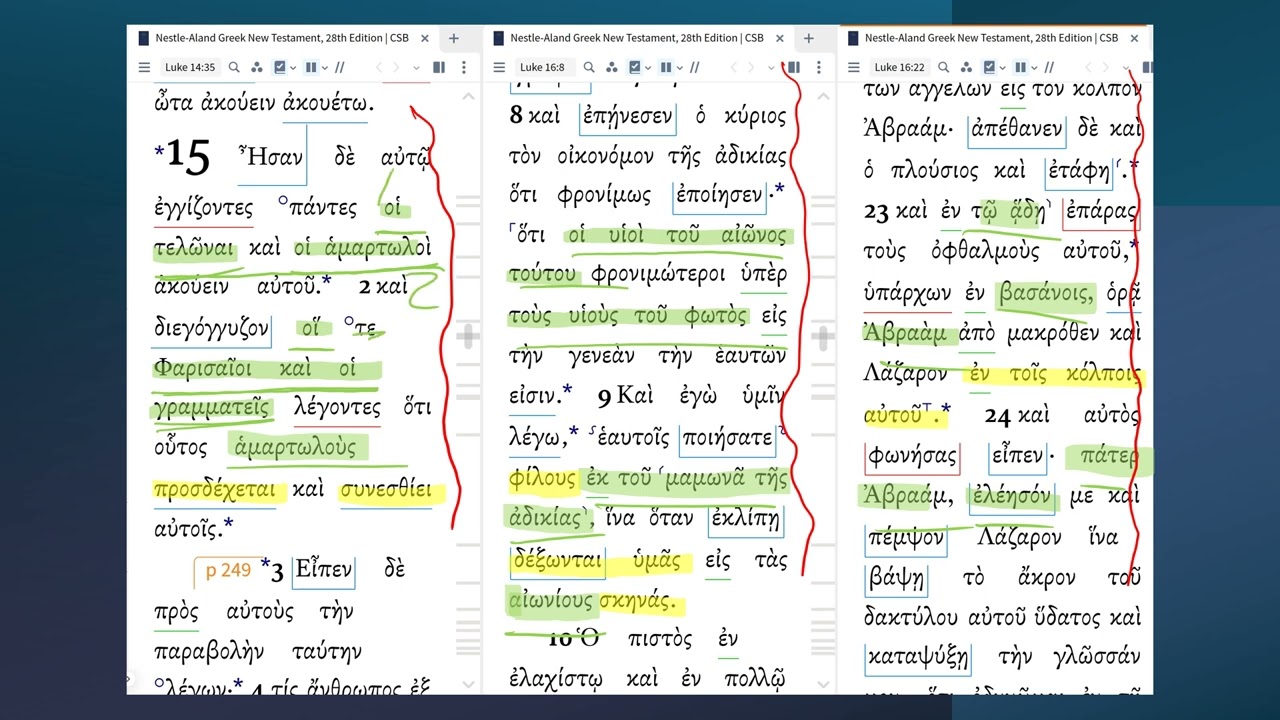The image size is (1280, 720).
Task: Go back in Luke 14:35 panel history
Action: point(379,67)
